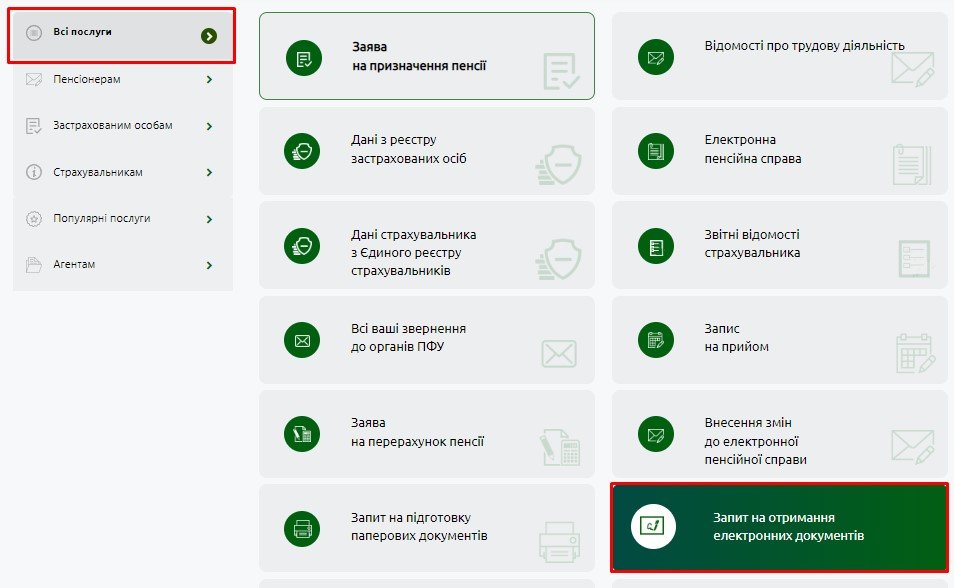Click the round arrow next to Всі послуги

tap(208, 36)
